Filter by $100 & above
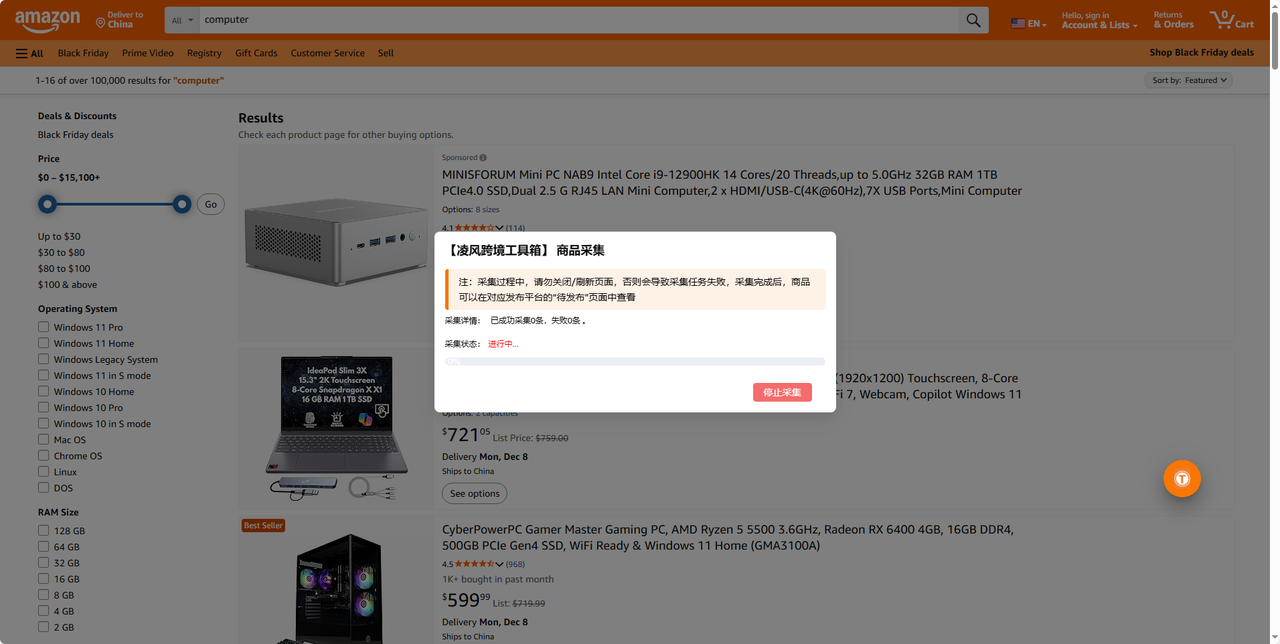The width and height of the screenshot is (1280, 644). coord(68,284)
